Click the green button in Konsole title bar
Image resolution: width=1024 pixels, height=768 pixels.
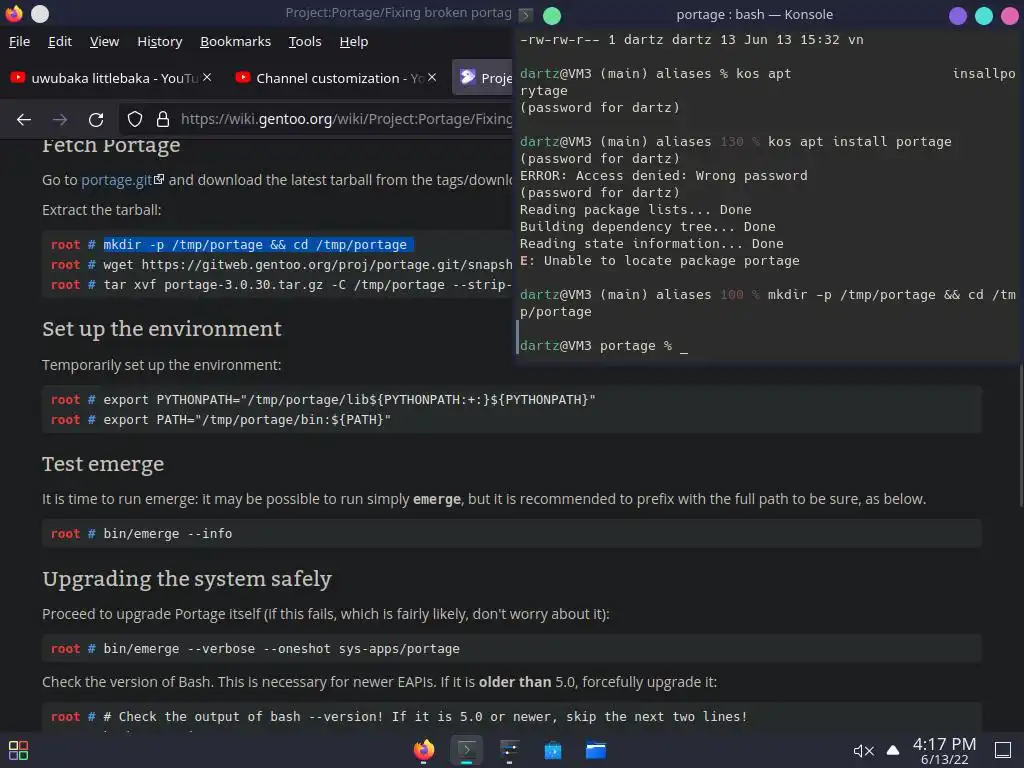(552, 14)
